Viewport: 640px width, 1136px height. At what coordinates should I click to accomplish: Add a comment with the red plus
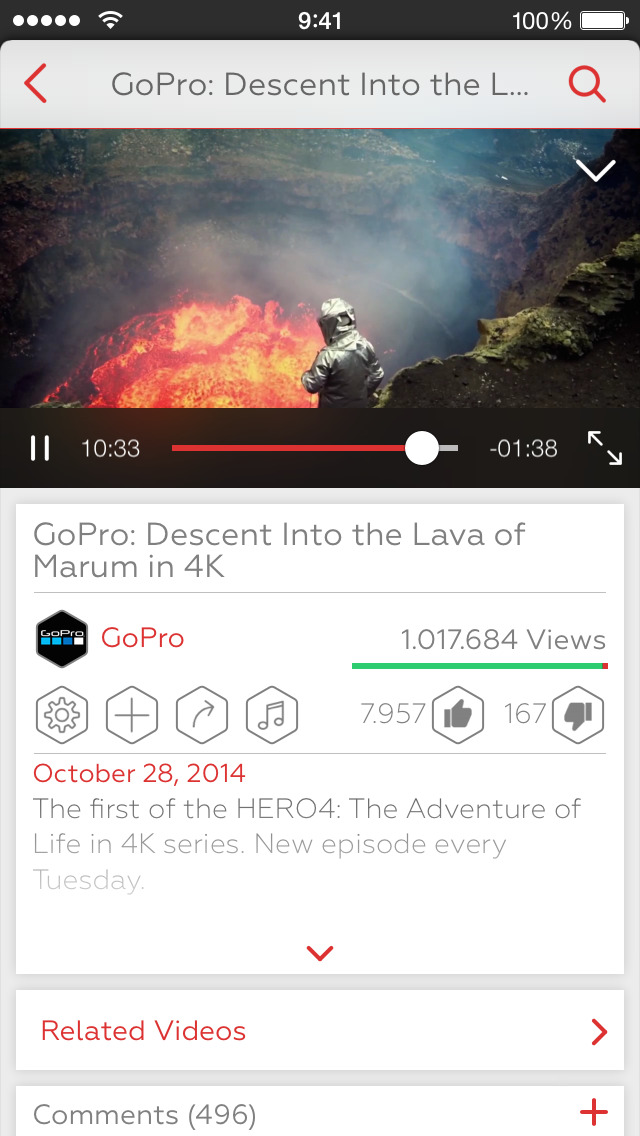[594, 1111]
